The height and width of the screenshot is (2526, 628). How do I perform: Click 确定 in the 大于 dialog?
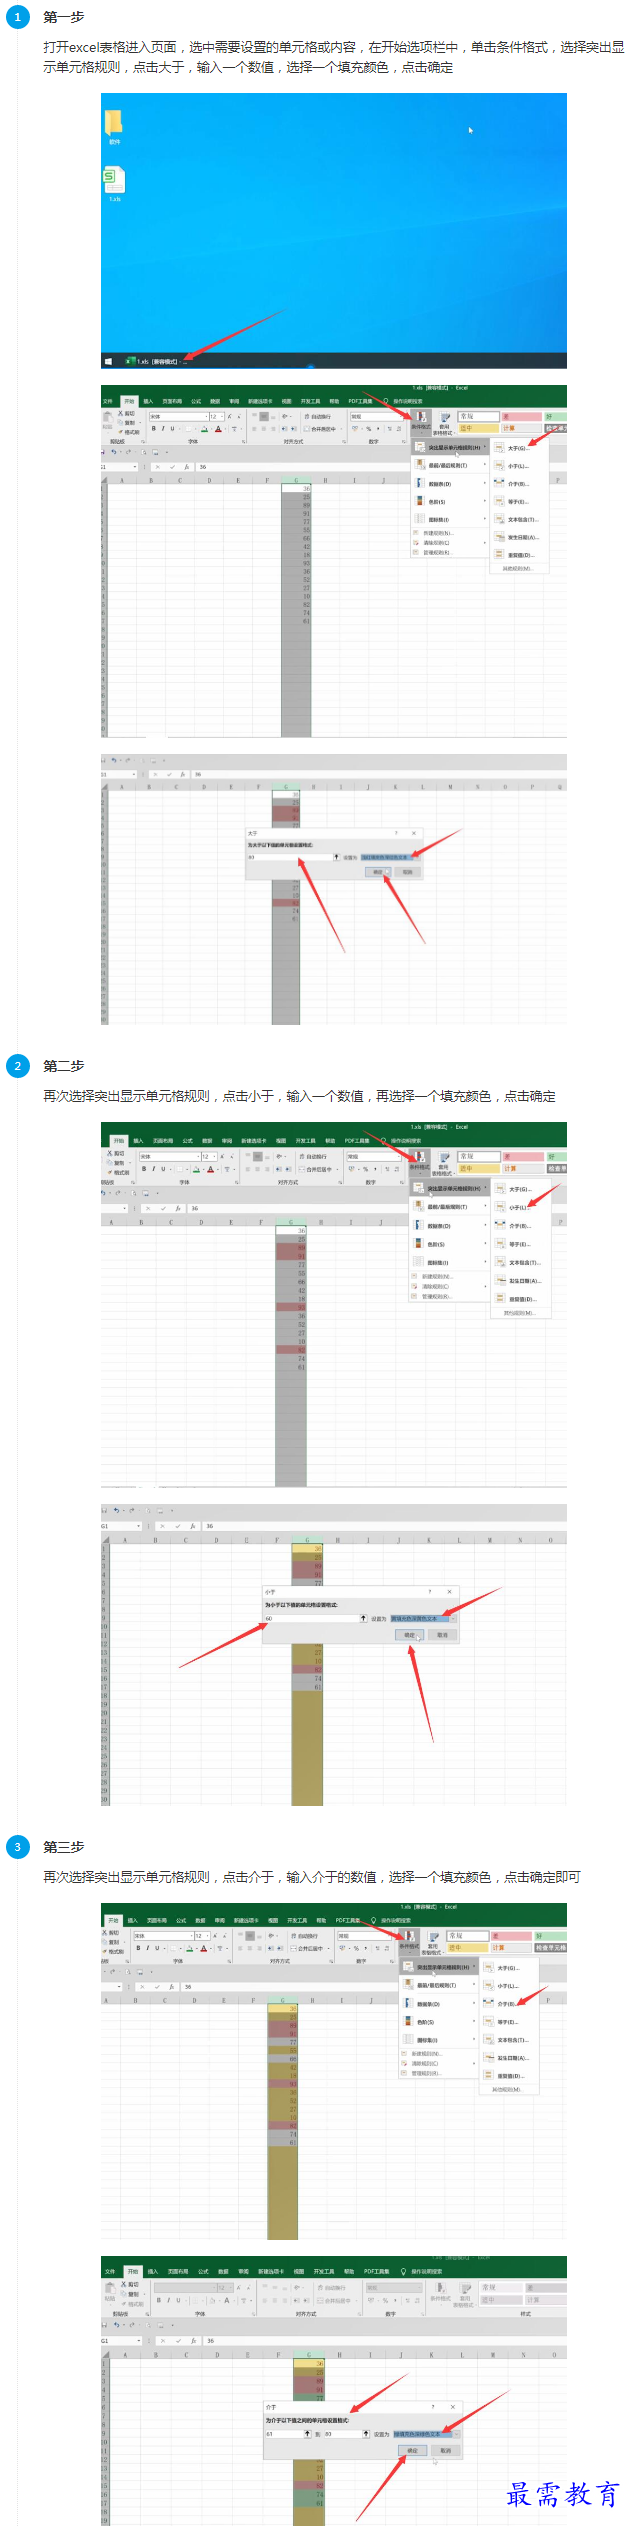[379, 872]
